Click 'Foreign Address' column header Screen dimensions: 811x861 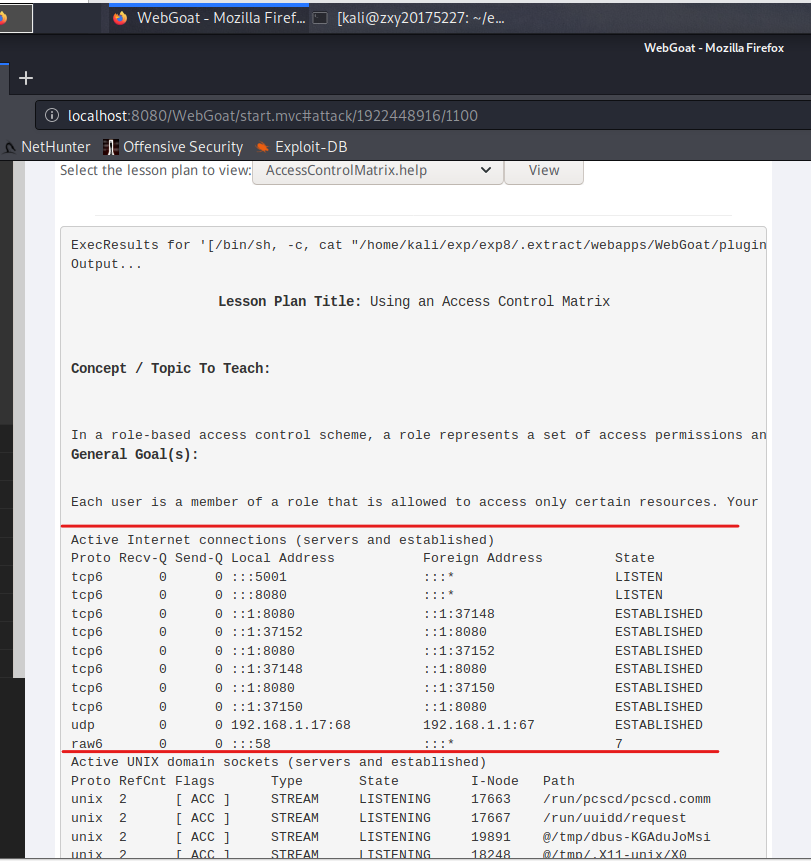pyautogui.click(x=482, y=558)
